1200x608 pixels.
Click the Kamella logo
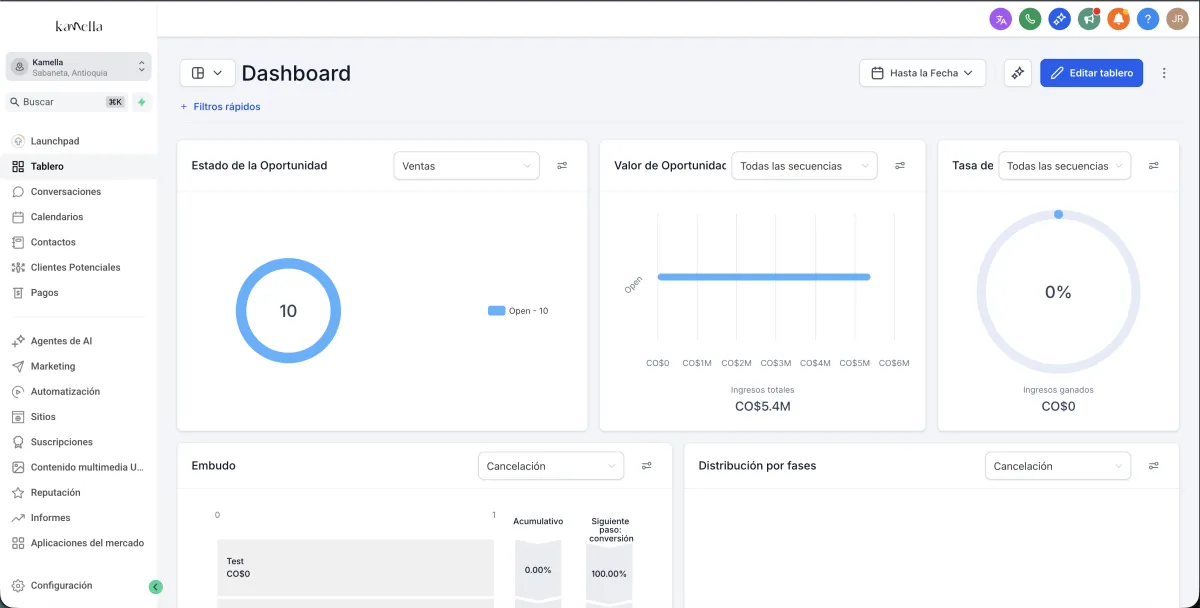point(79,26)
